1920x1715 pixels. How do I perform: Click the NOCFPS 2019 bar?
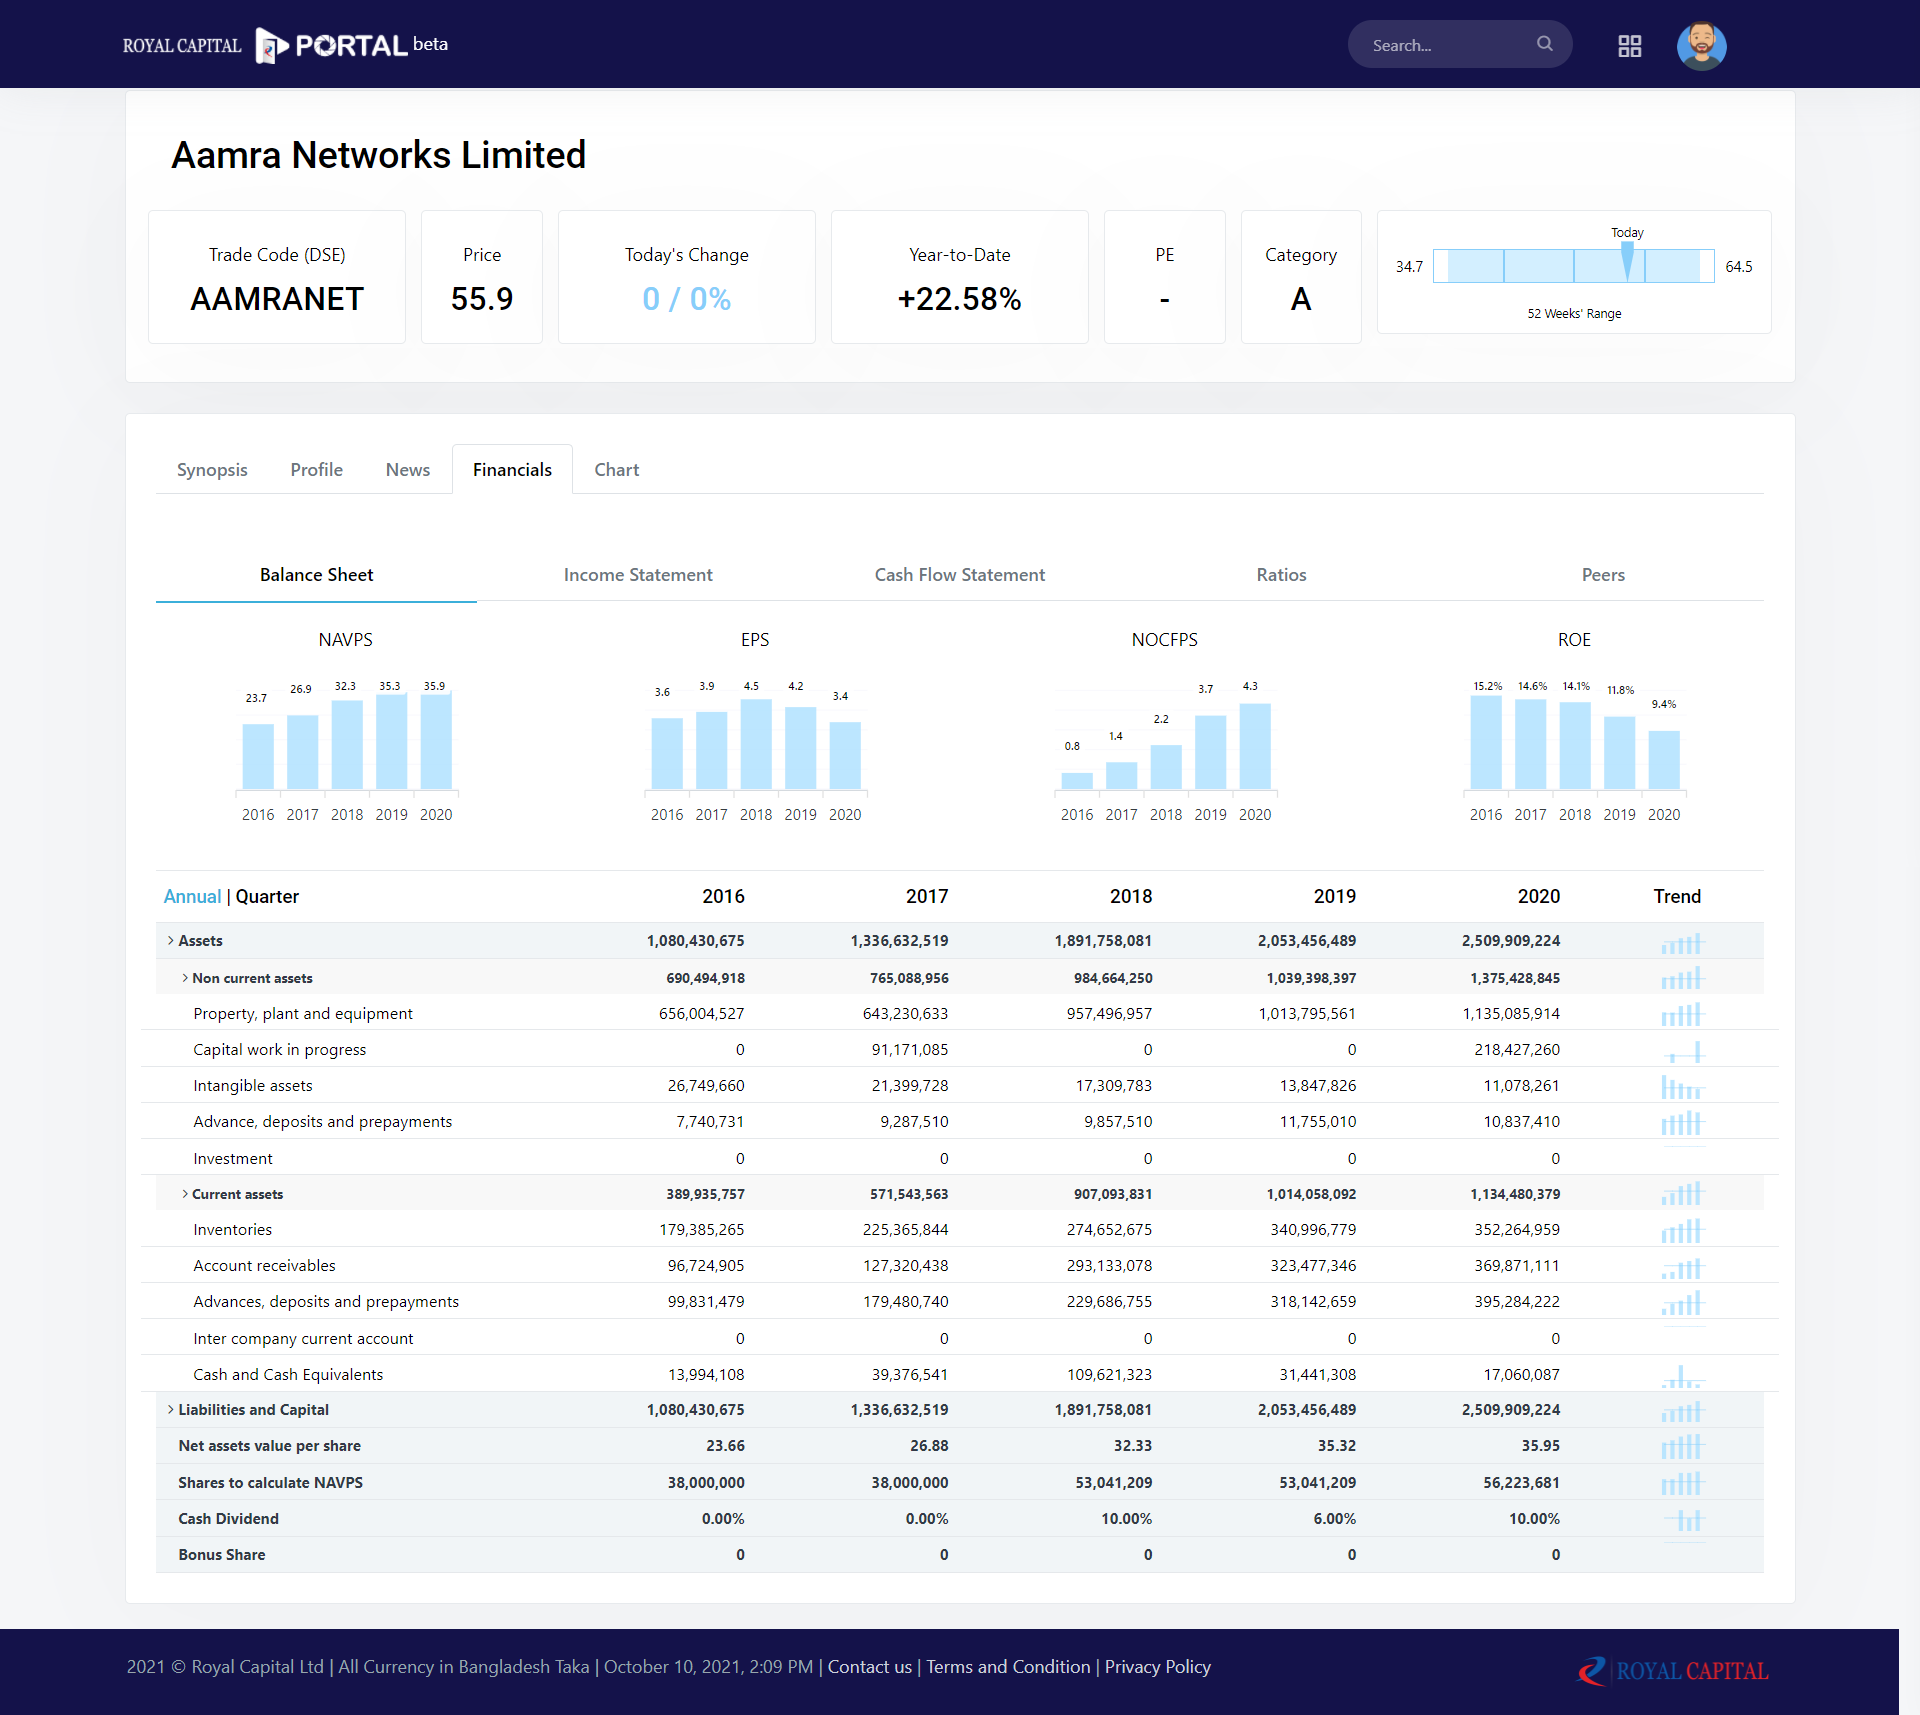click(x=1210, y=752)
